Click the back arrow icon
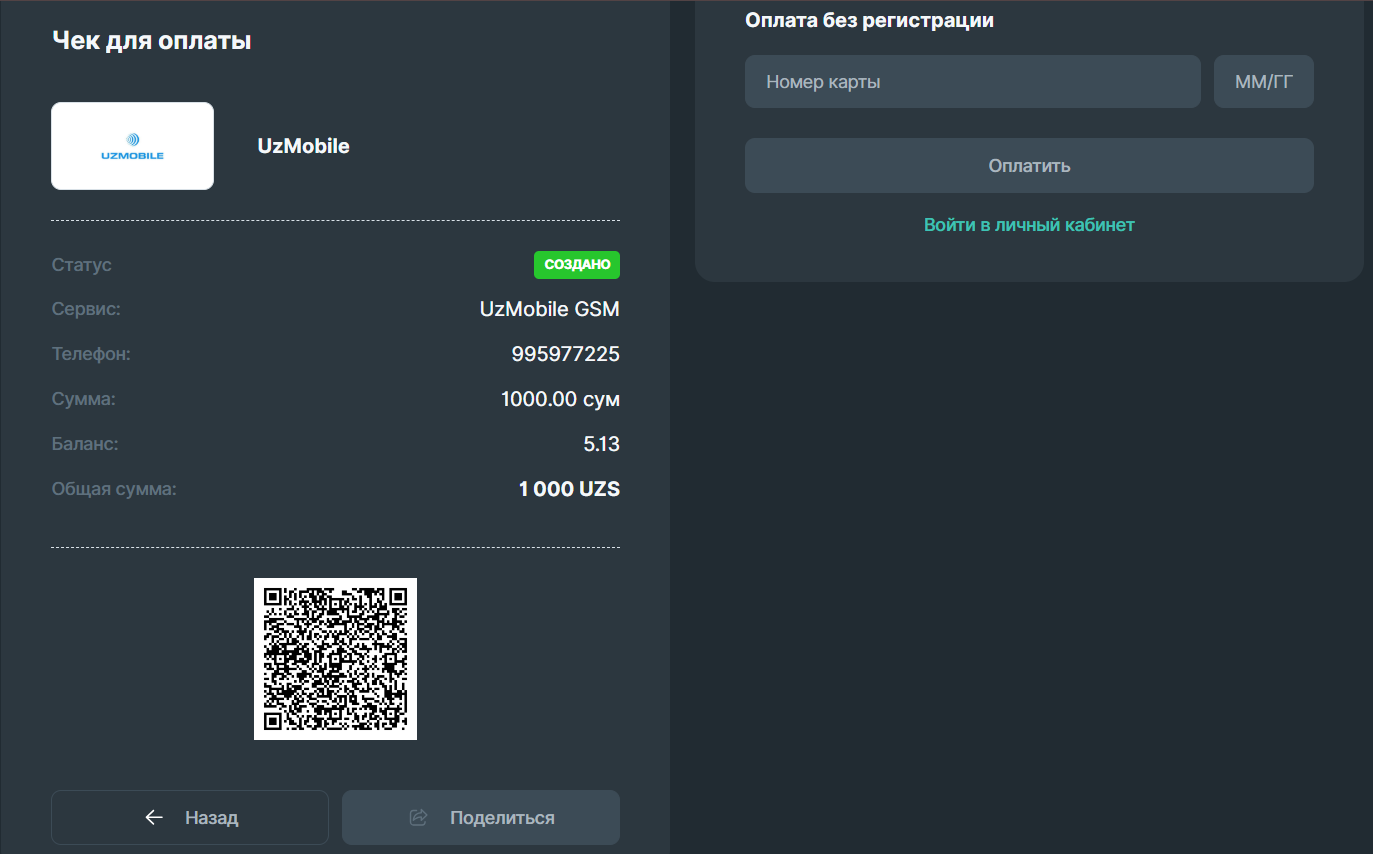 pyautogui.click(x=154, y=818)
